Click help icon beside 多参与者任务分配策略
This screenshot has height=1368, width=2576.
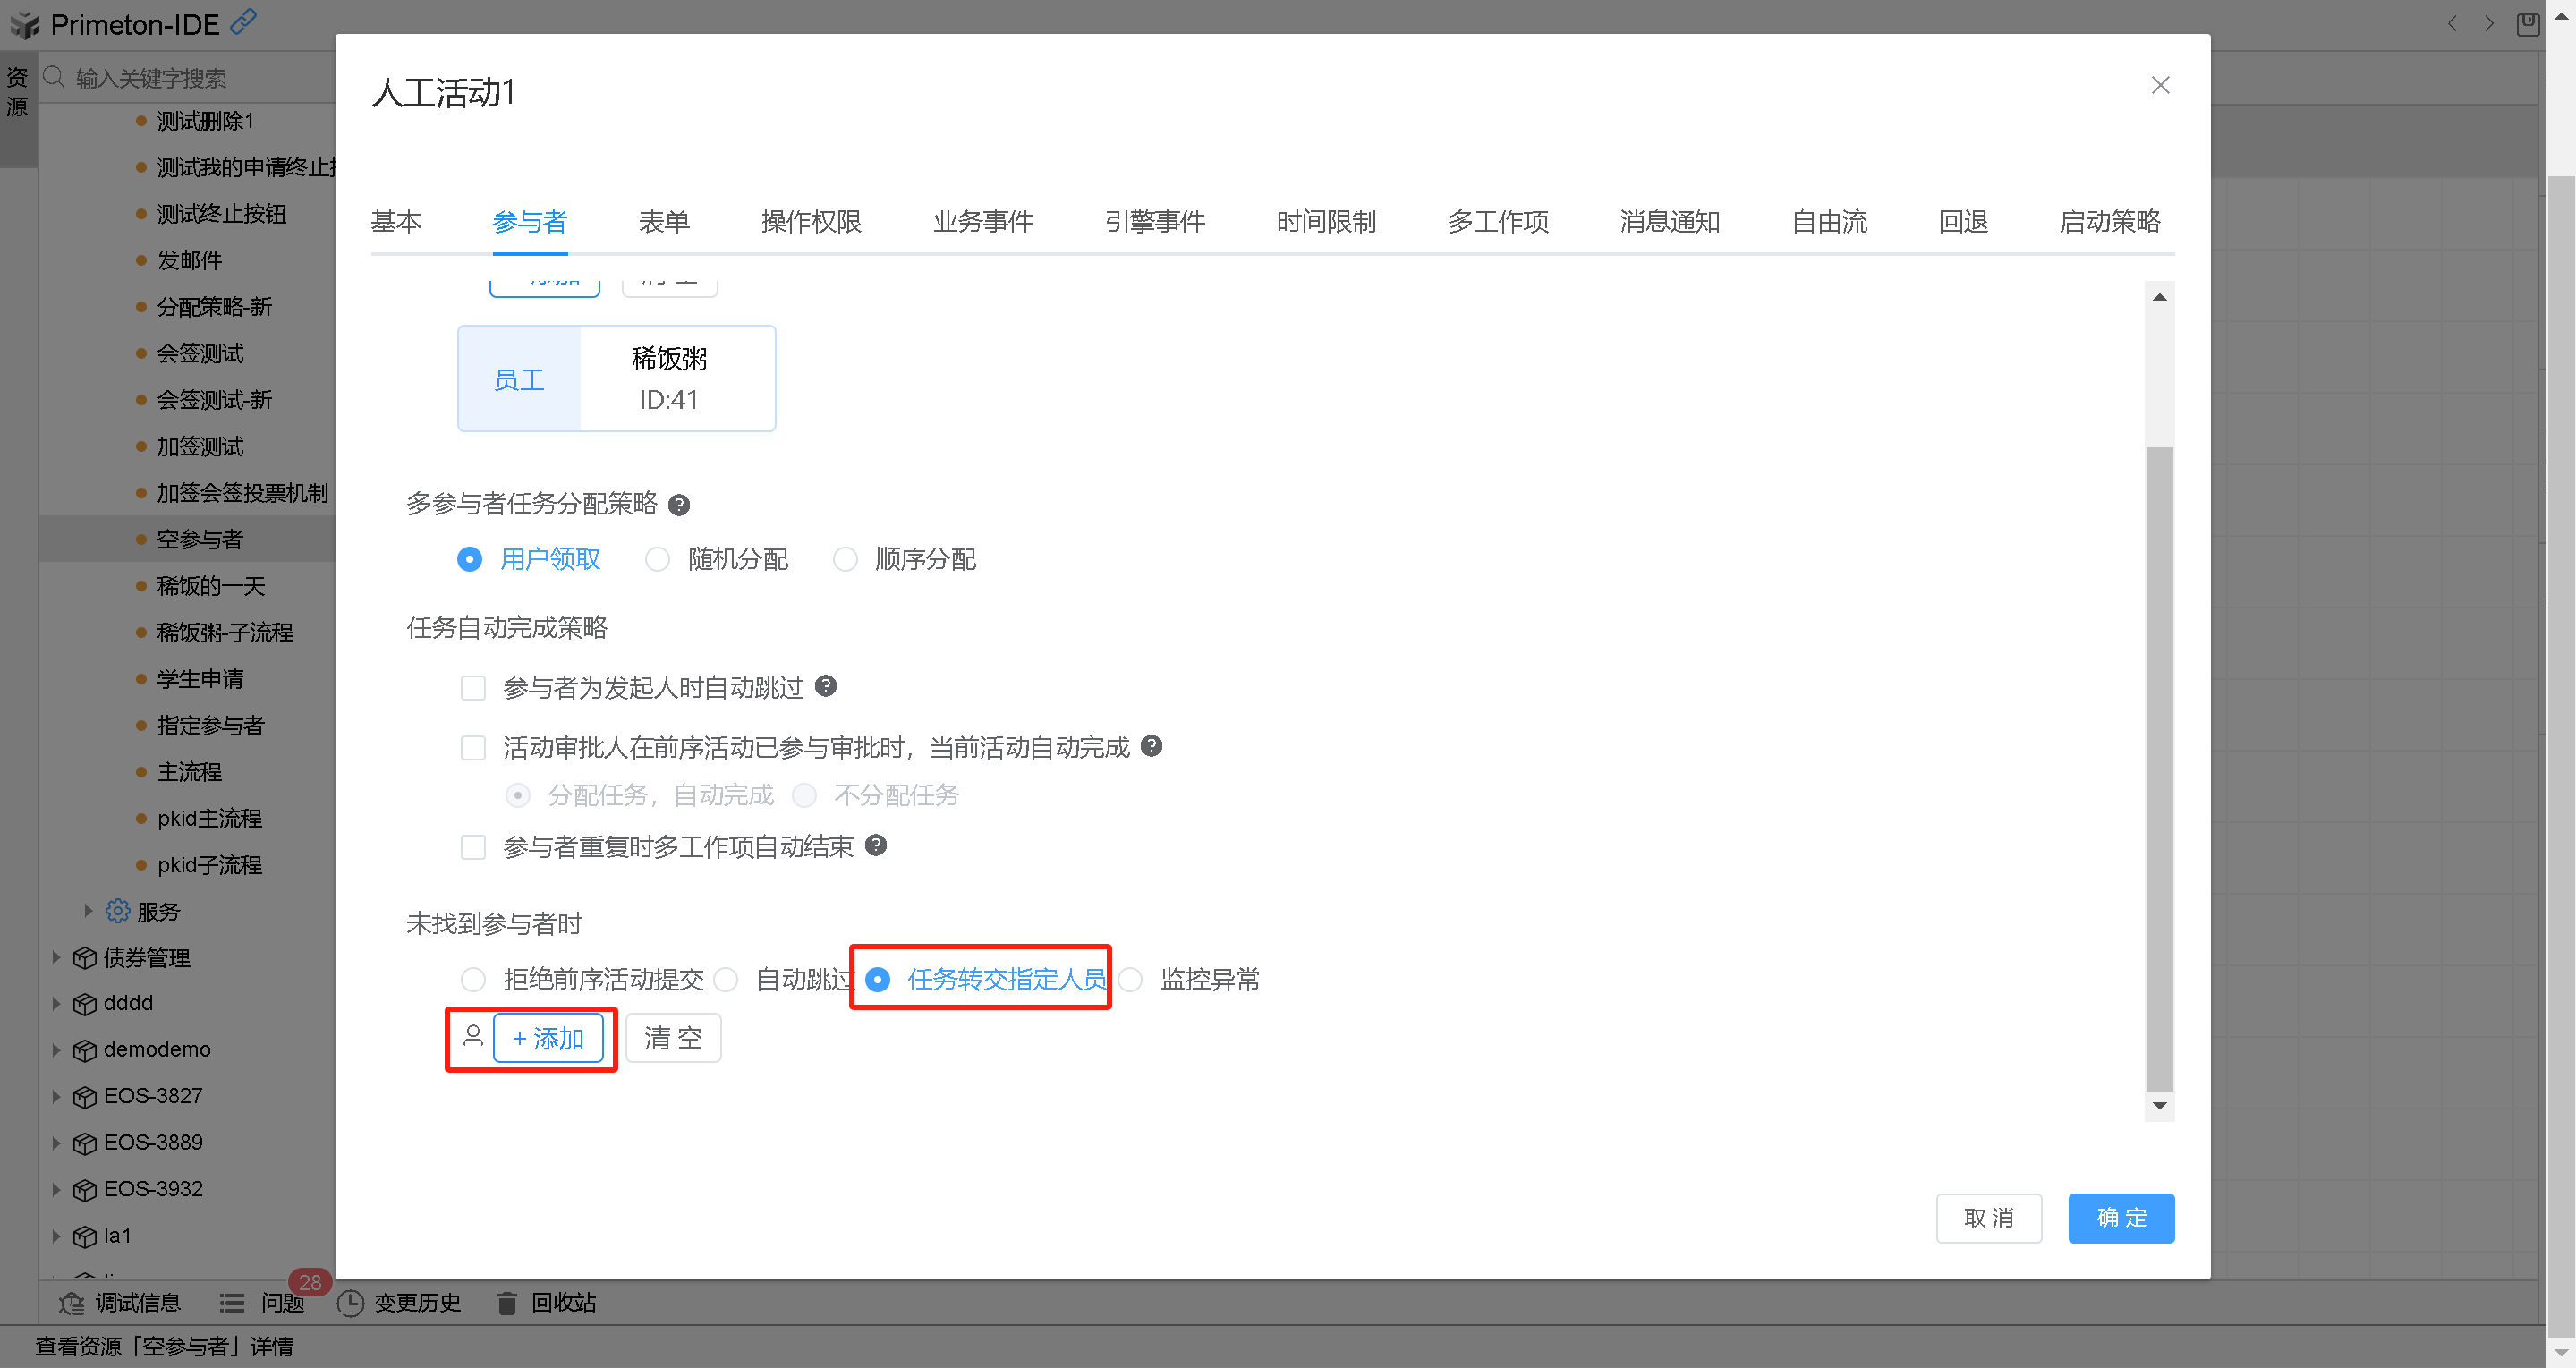click(x=679, y=505)
